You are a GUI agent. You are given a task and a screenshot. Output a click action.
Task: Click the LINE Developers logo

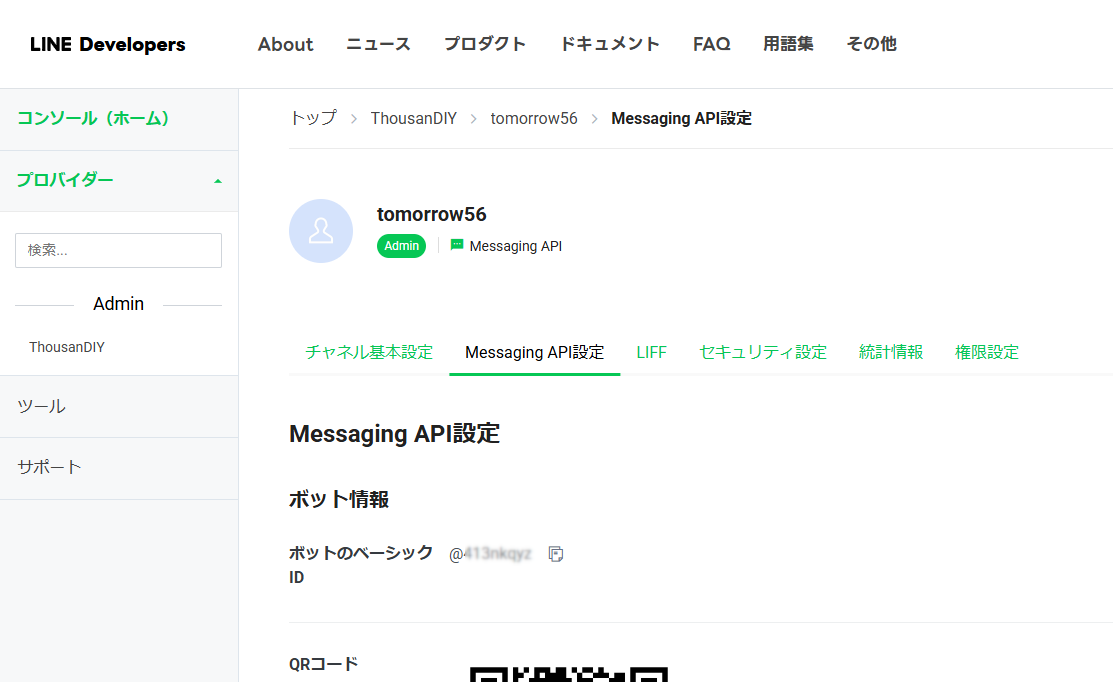[x=106, y=44]
